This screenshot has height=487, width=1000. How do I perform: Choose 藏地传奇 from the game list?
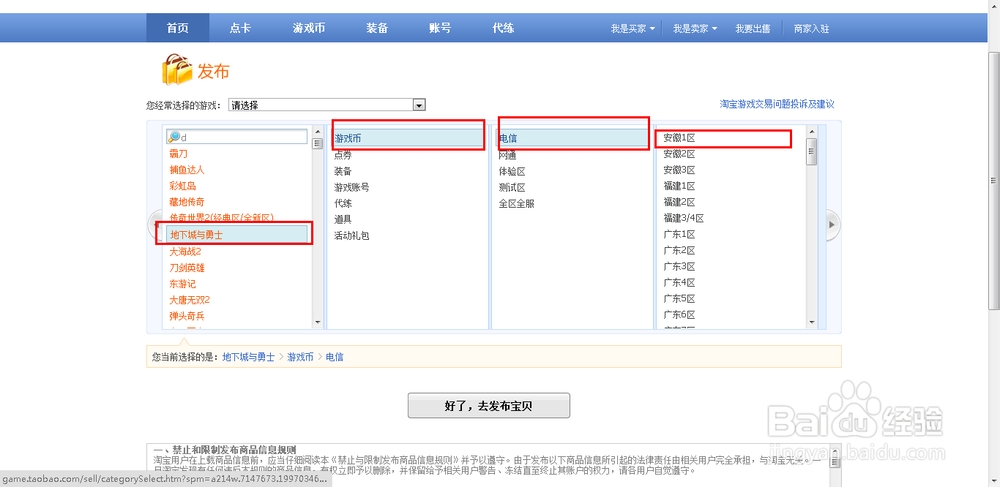point(187,201)
